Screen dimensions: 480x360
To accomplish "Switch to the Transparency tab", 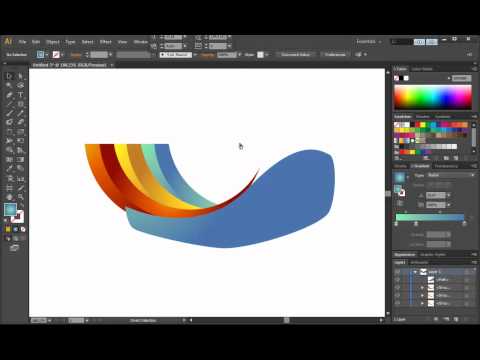I will (x=446, y=166).
